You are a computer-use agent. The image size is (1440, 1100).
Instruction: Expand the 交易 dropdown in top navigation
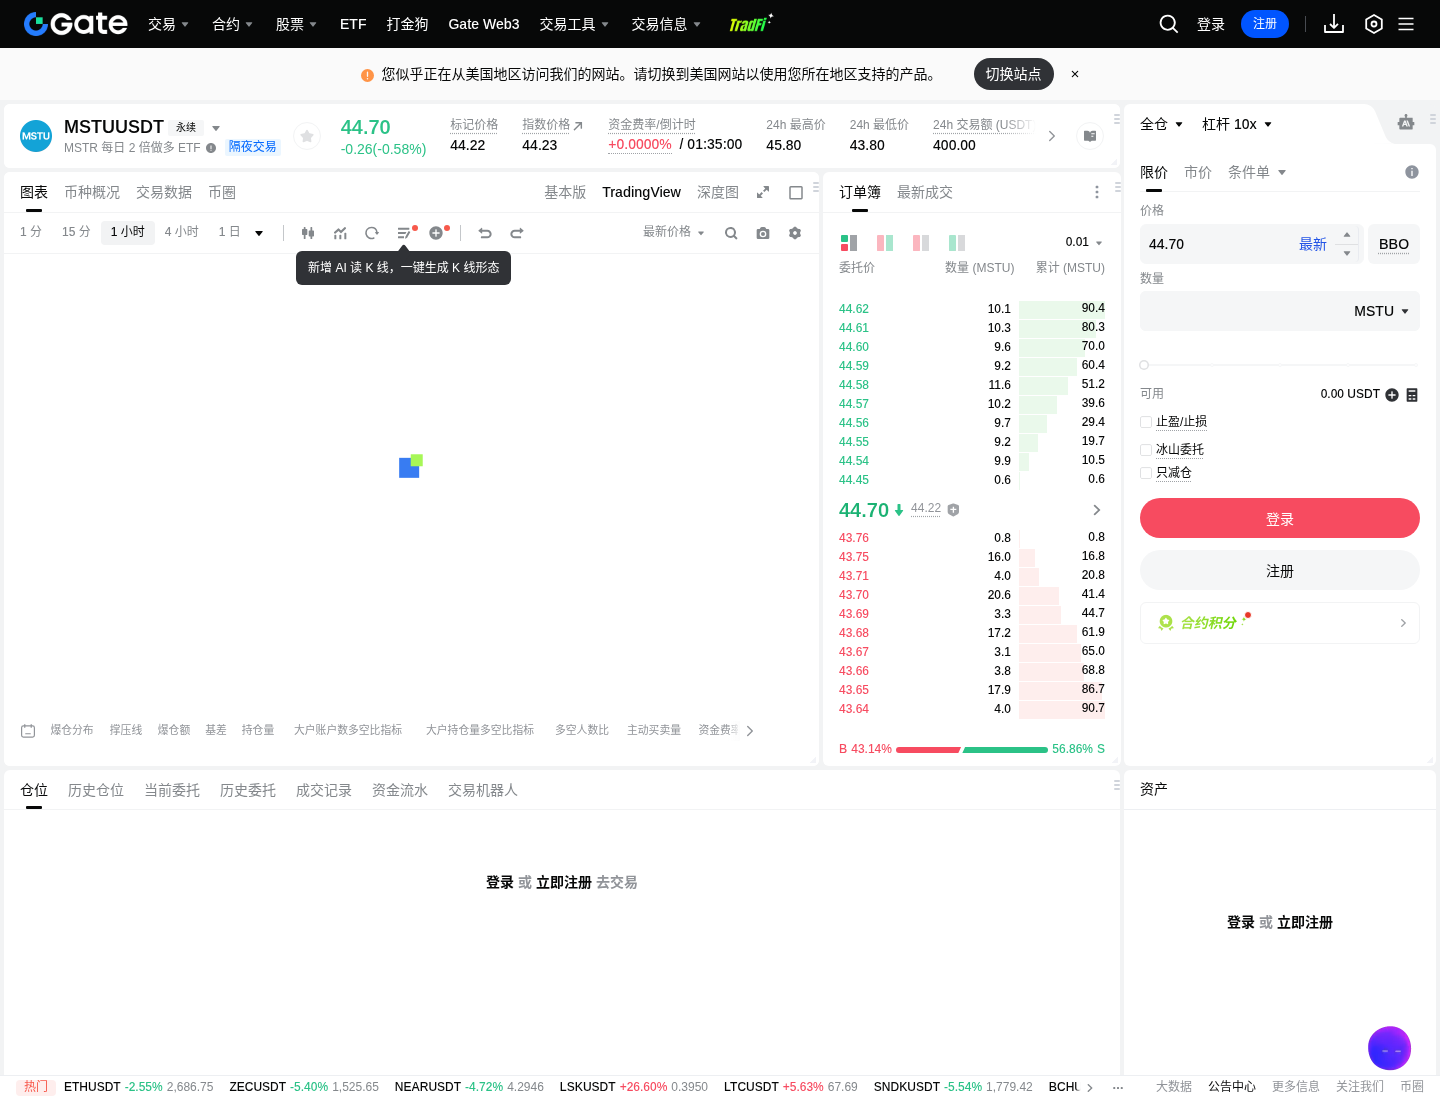pos(168,24)
